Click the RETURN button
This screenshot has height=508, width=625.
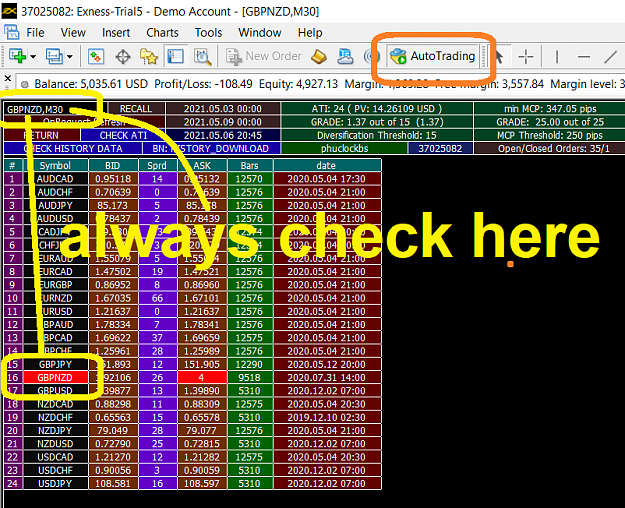[41, 135]
